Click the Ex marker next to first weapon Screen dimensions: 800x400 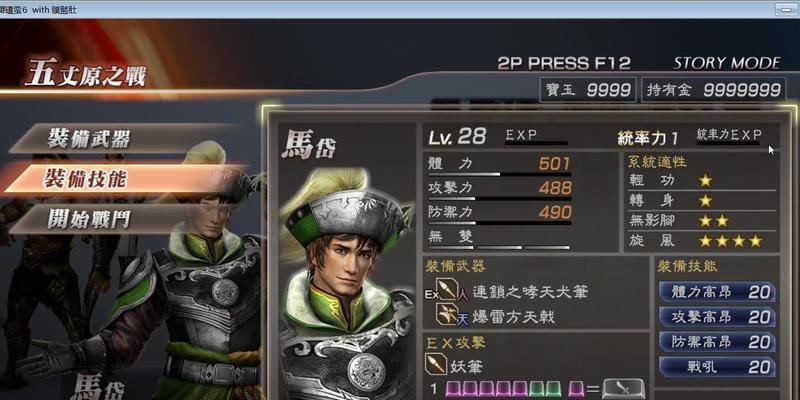tap(431, 294)
